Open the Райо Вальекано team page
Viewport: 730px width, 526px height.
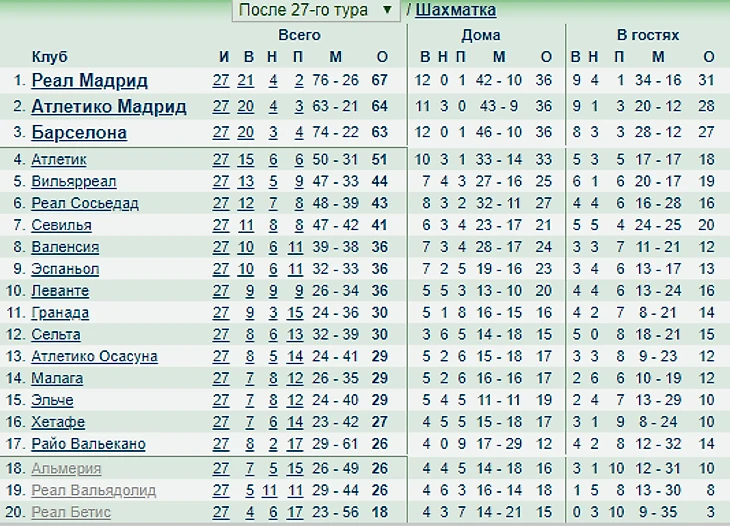pos(88,444)
